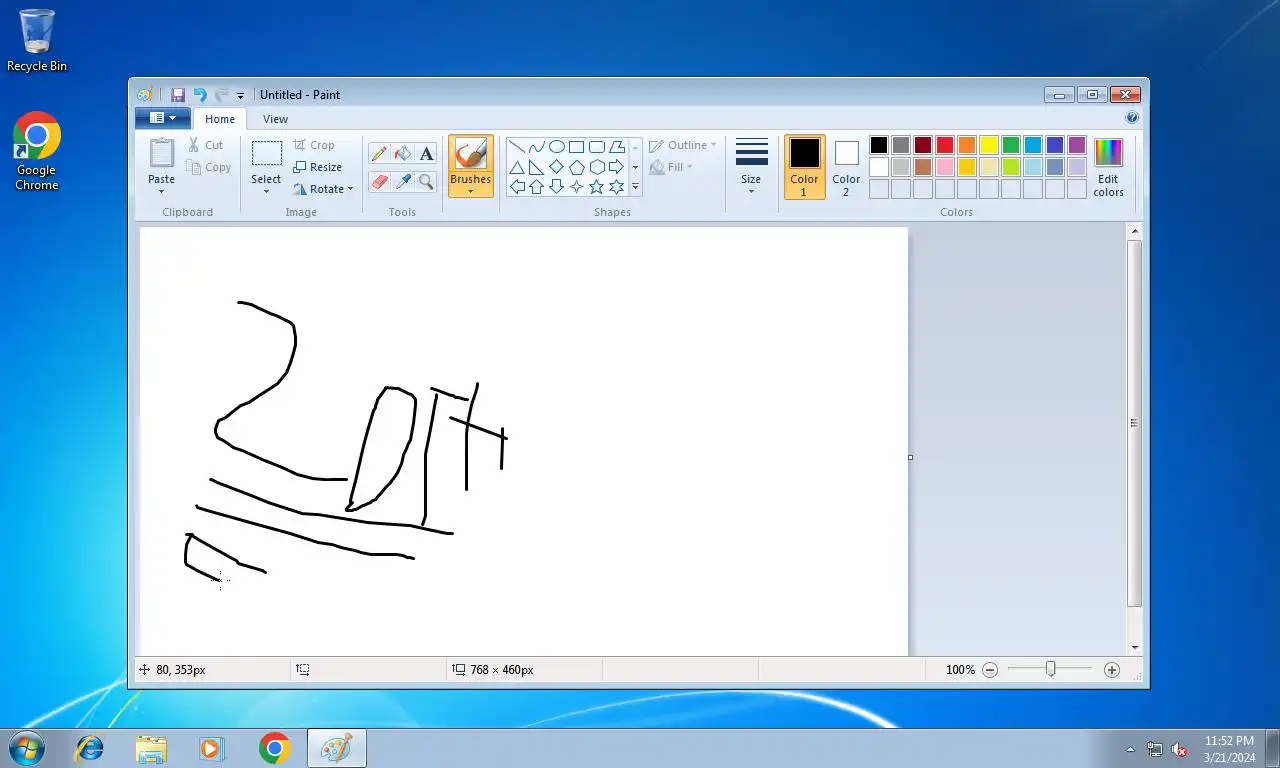The width and height of the screenshot is (1280, 768).
Task: Select the Fill with color bucket tool
Action: (403, 153)
